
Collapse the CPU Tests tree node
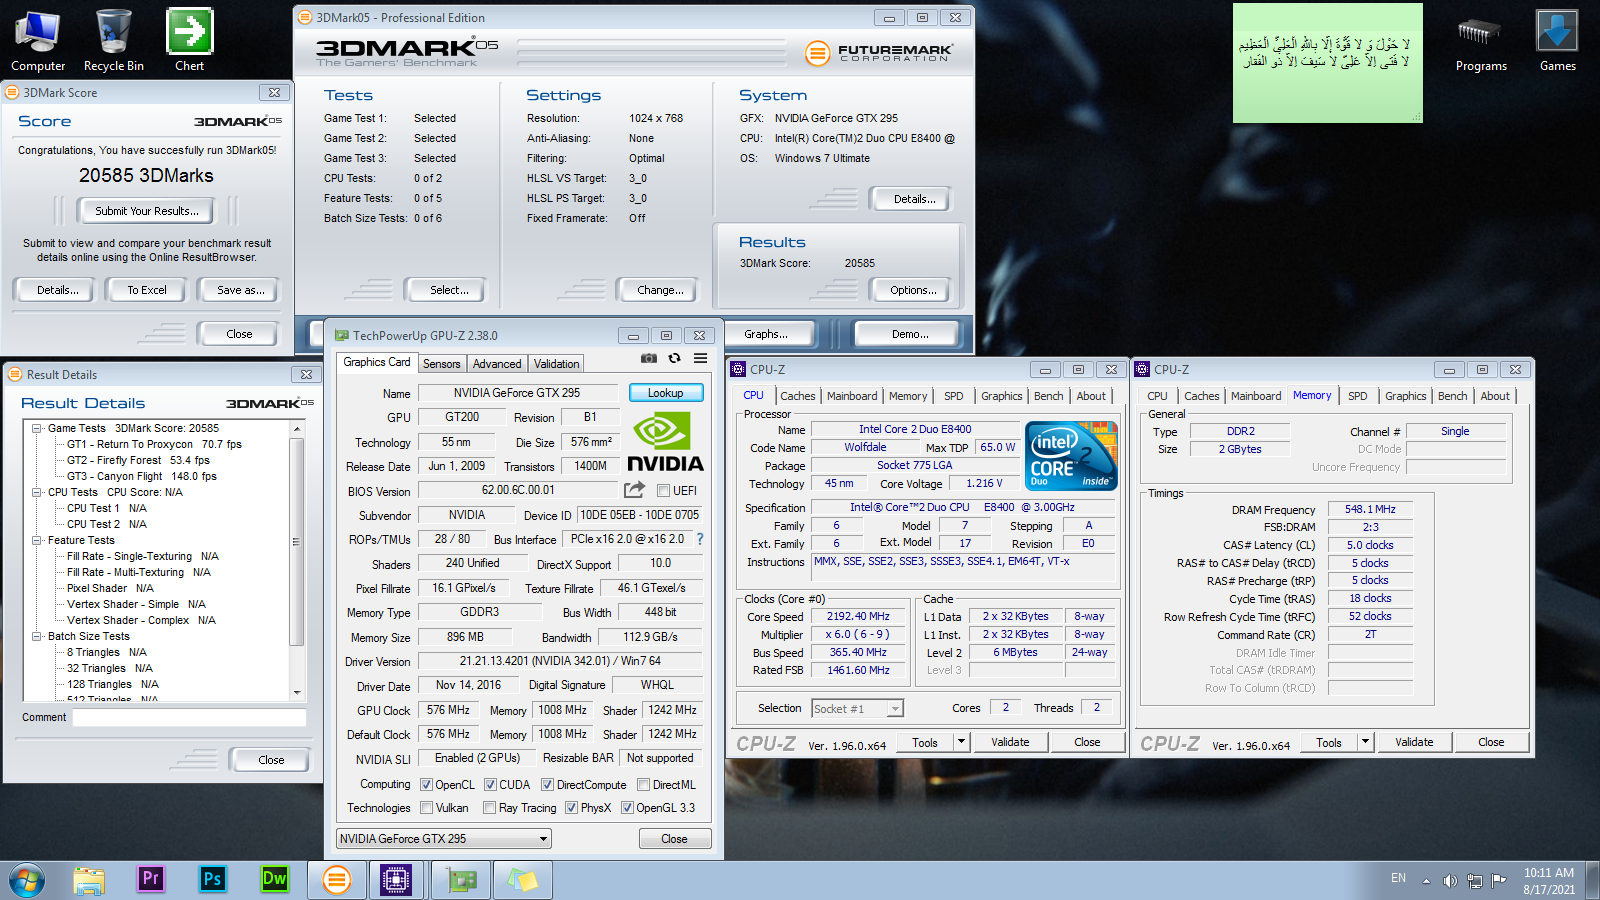click(37, 492)
